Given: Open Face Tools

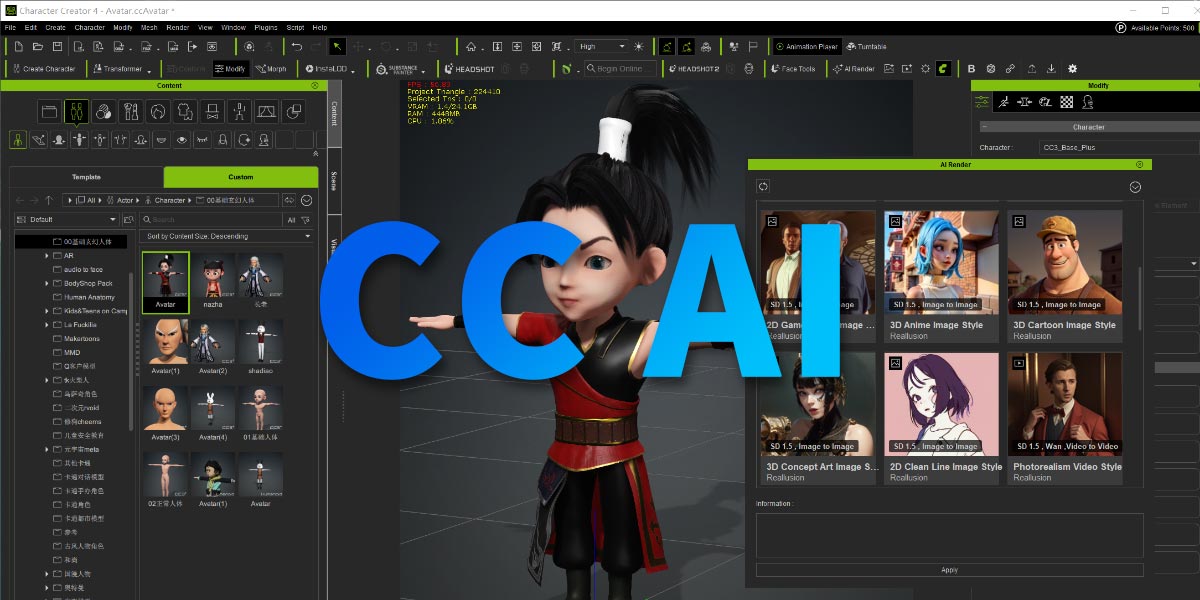Looking at the screenshot, I should [x=793, y=69].
